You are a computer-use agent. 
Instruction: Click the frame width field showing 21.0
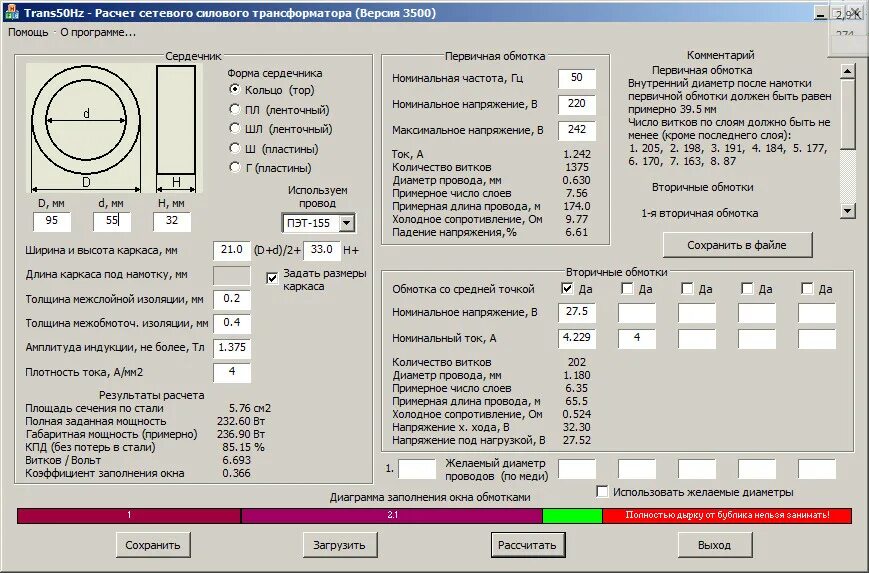[232, 250]
